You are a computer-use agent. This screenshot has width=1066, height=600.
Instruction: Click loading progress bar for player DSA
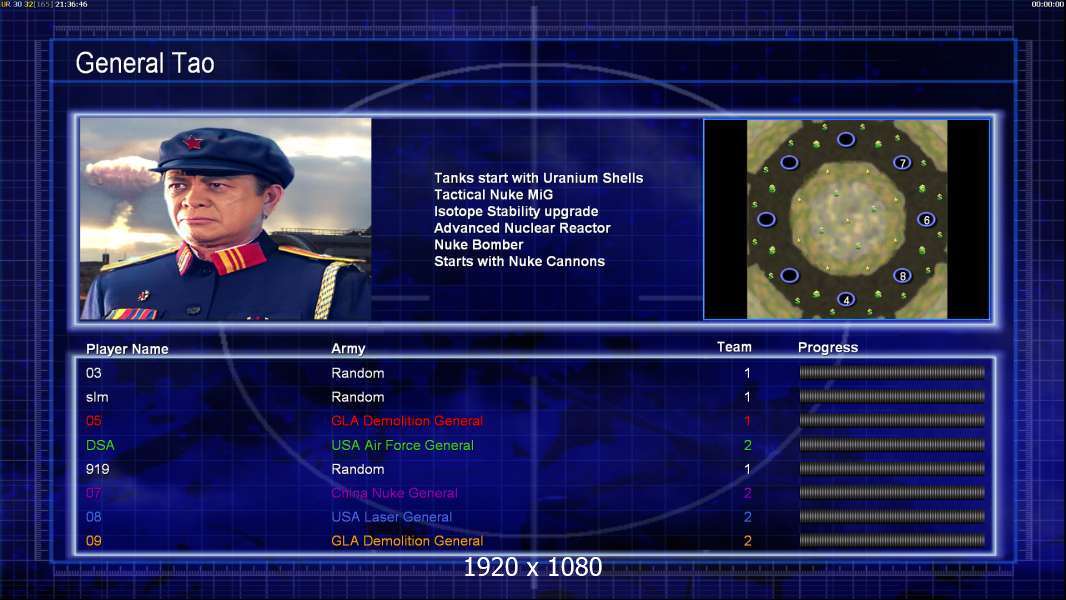[892, 444]
